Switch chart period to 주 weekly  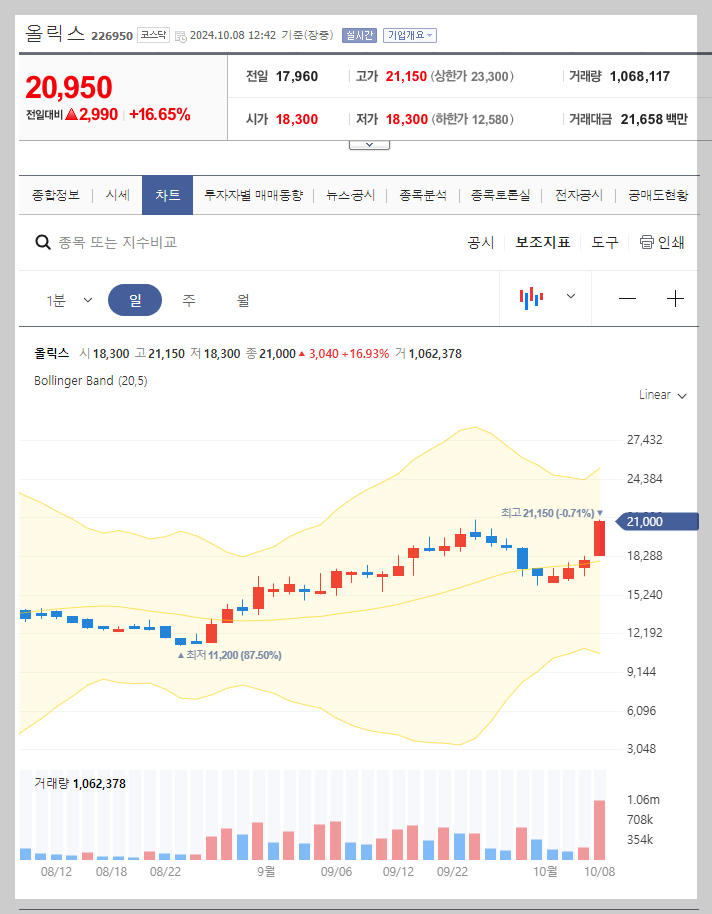pyautogui.click(x=188, y=300)
